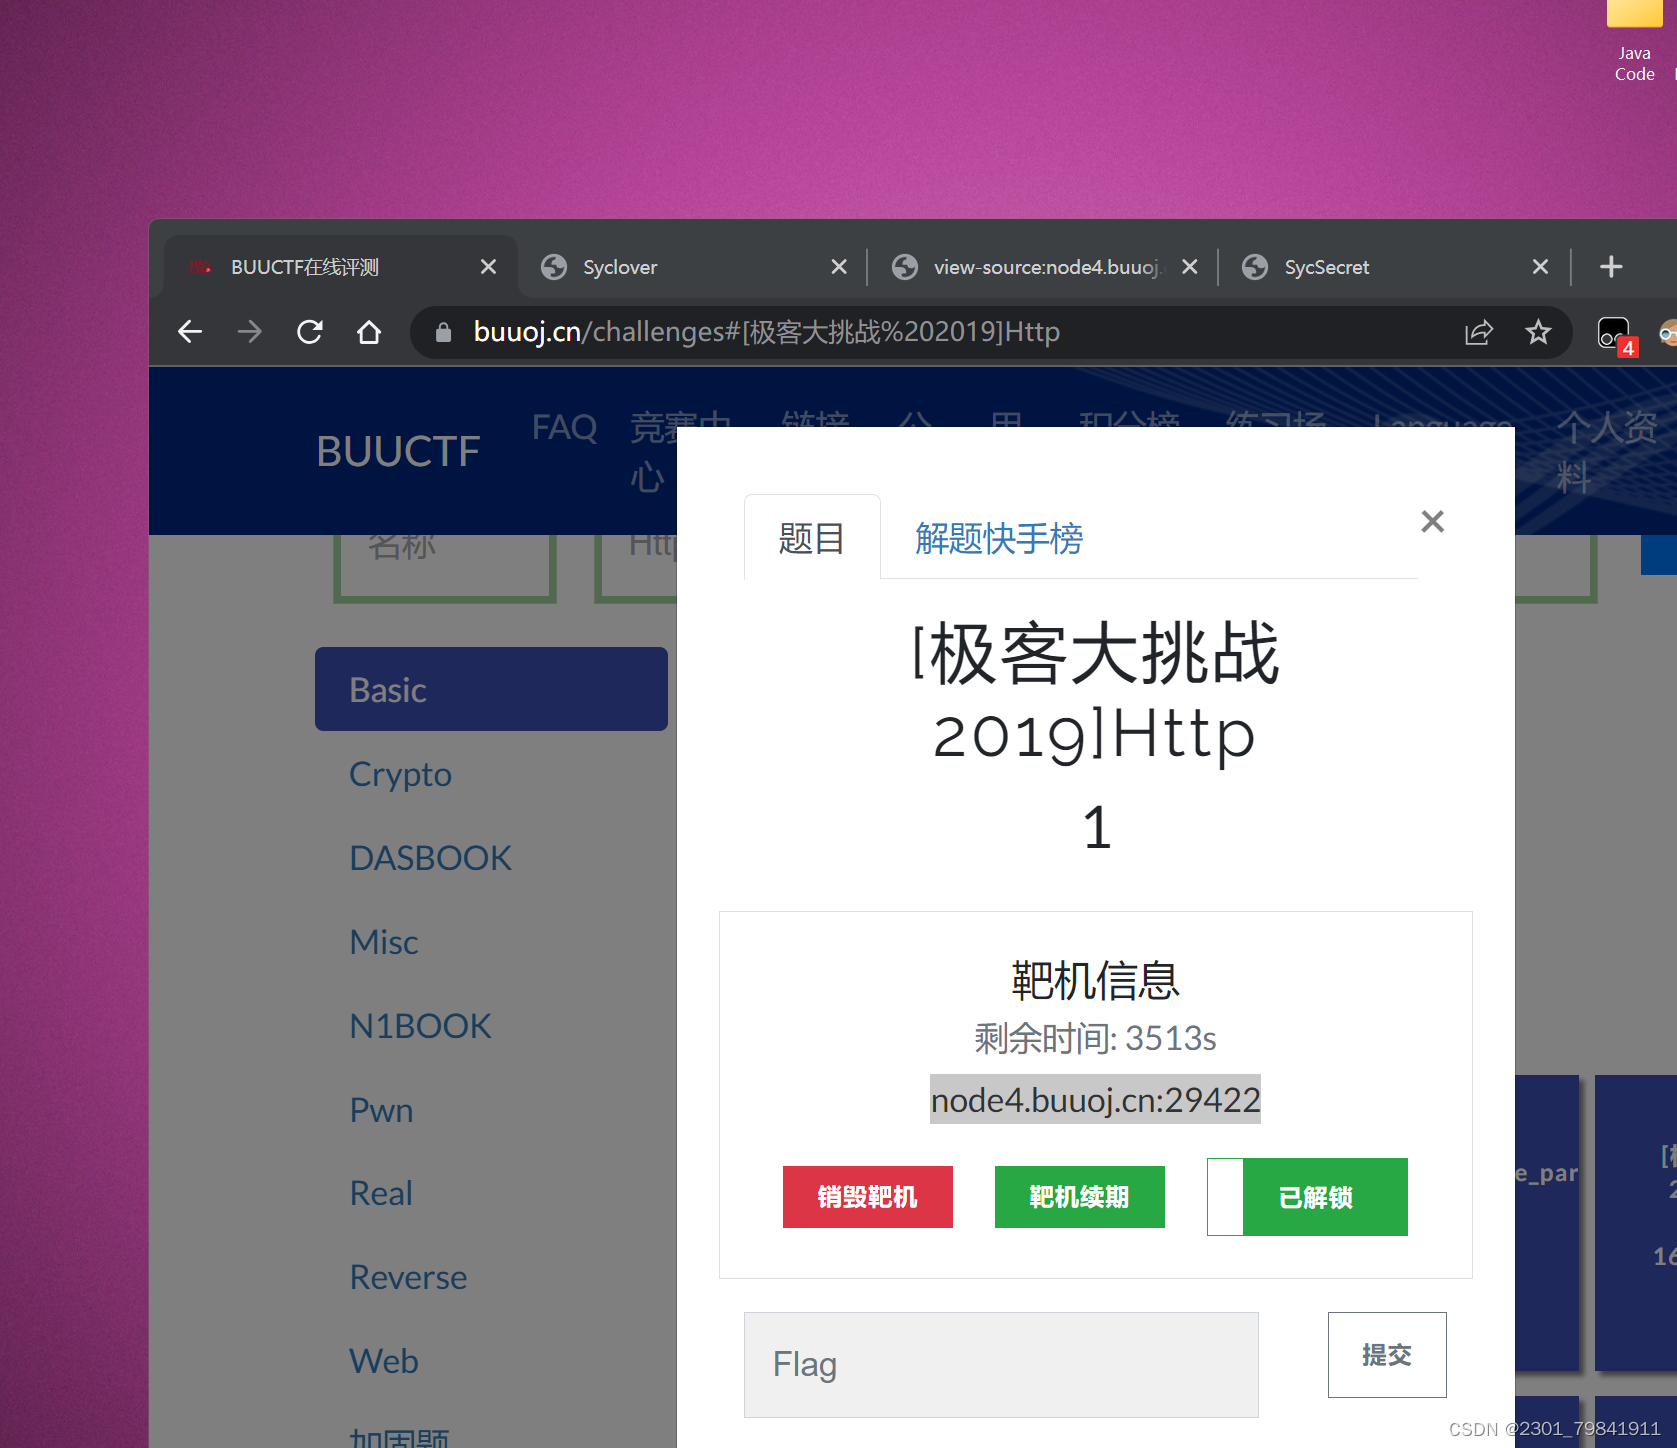Image resolution: width=1677 pixels, height=1448 pixels.
Task: Select the Crypto category in sidebar
Action: 400,774
